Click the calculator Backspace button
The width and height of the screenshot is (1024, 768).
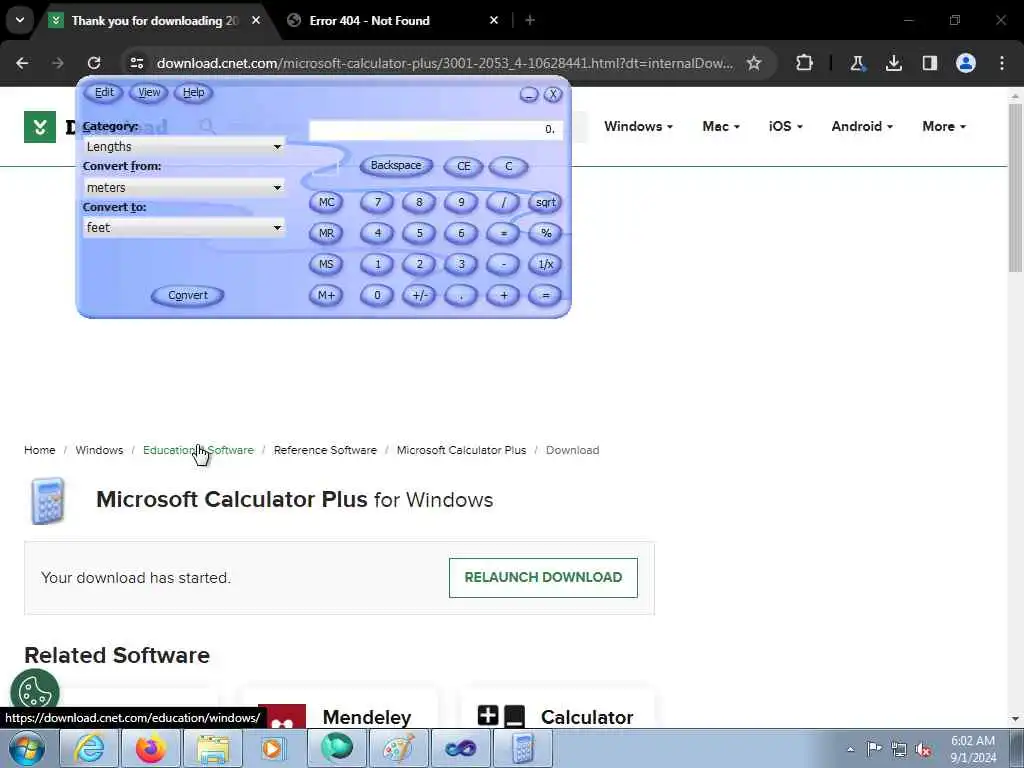click(x=396, y=166)
